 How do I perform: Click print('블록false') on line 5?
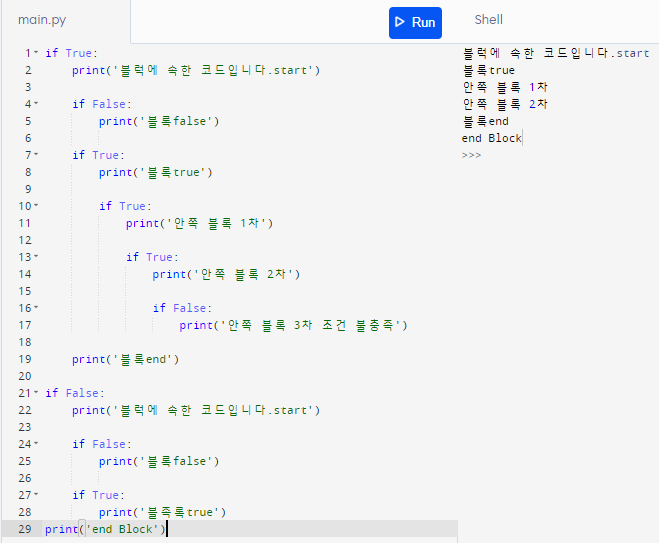159,121
